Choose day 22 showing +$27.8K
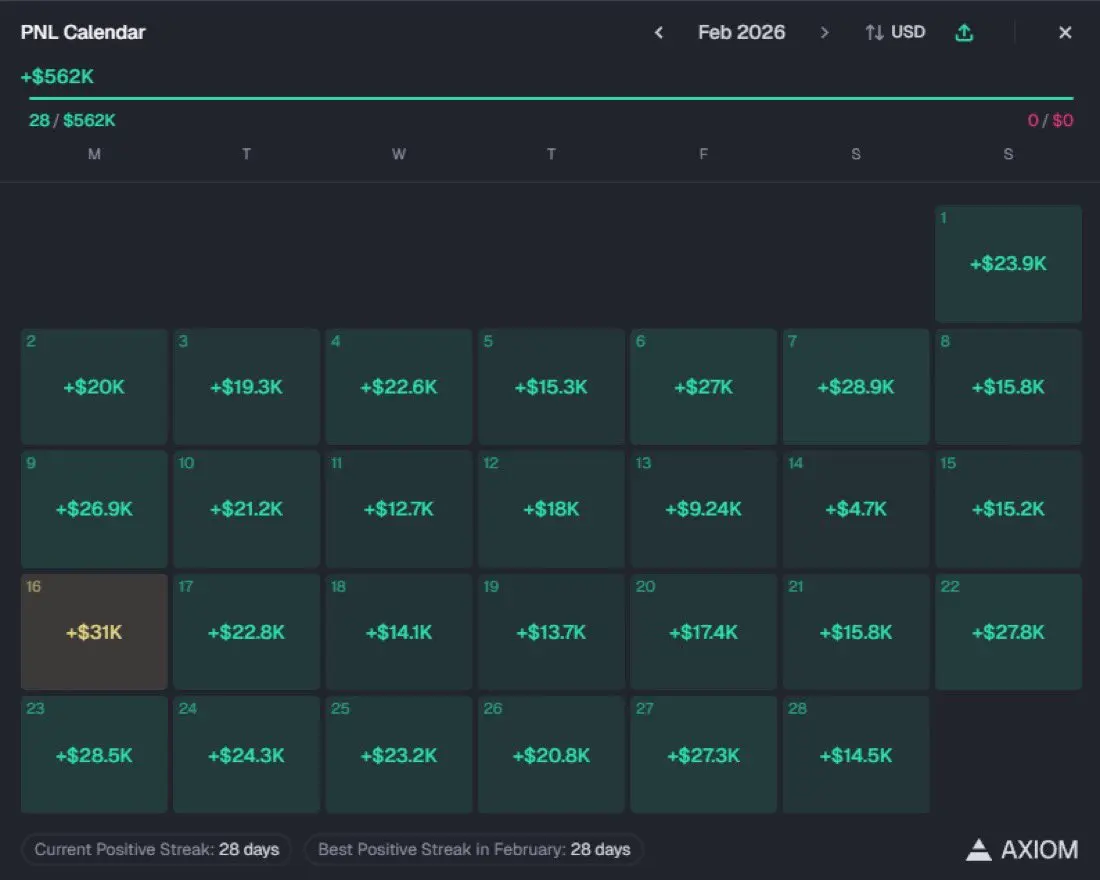 tap(1008, 631)
